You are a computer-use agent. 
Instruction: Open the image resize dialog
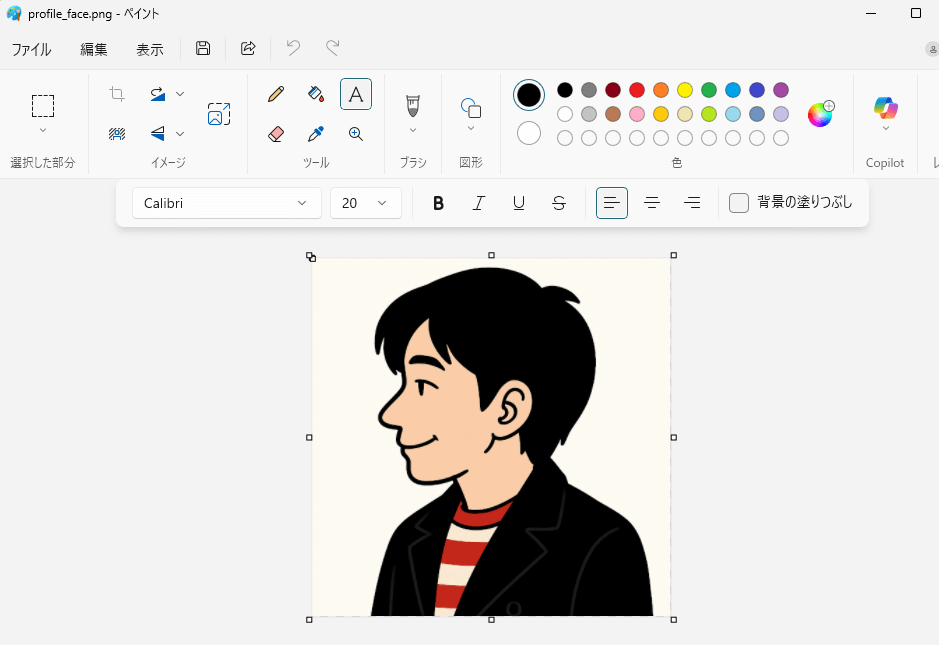(x=219, y=113)
